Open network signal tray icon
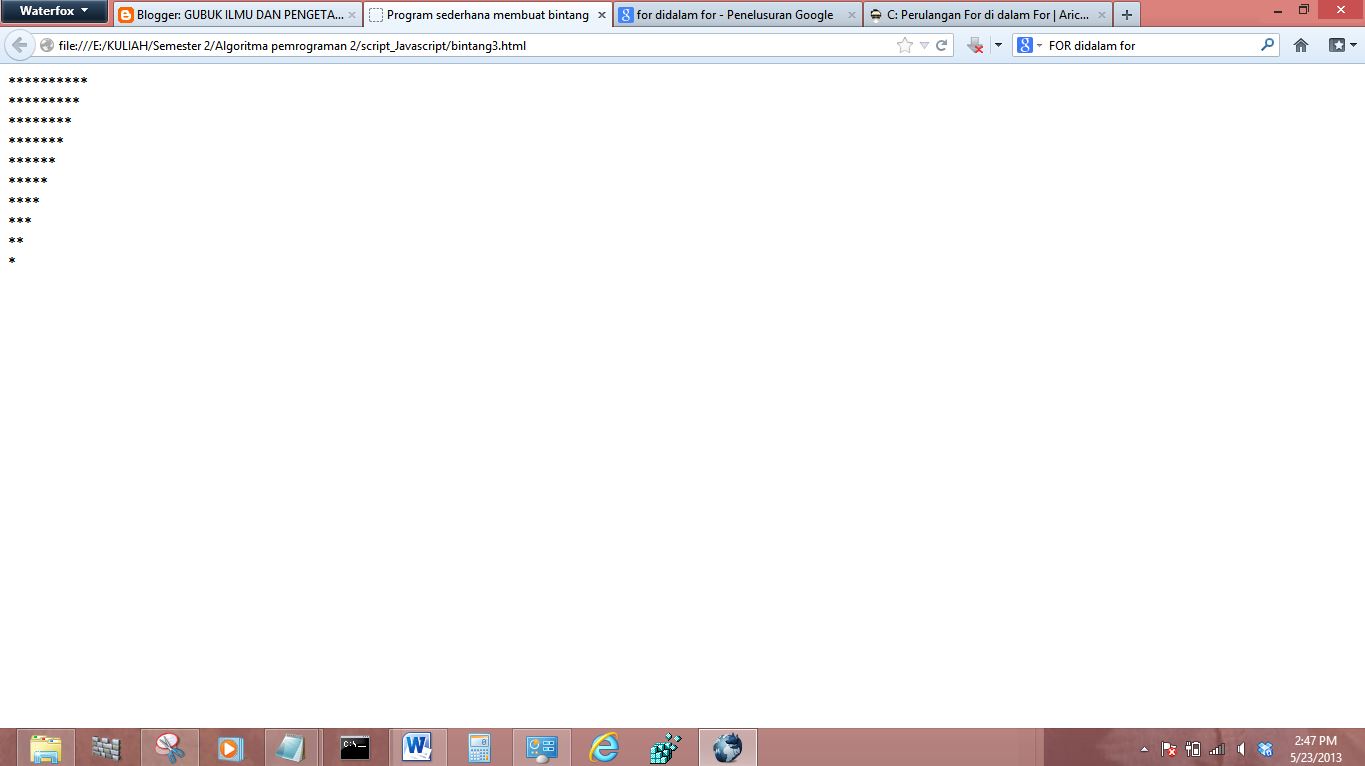 (x=1217, y=749)
